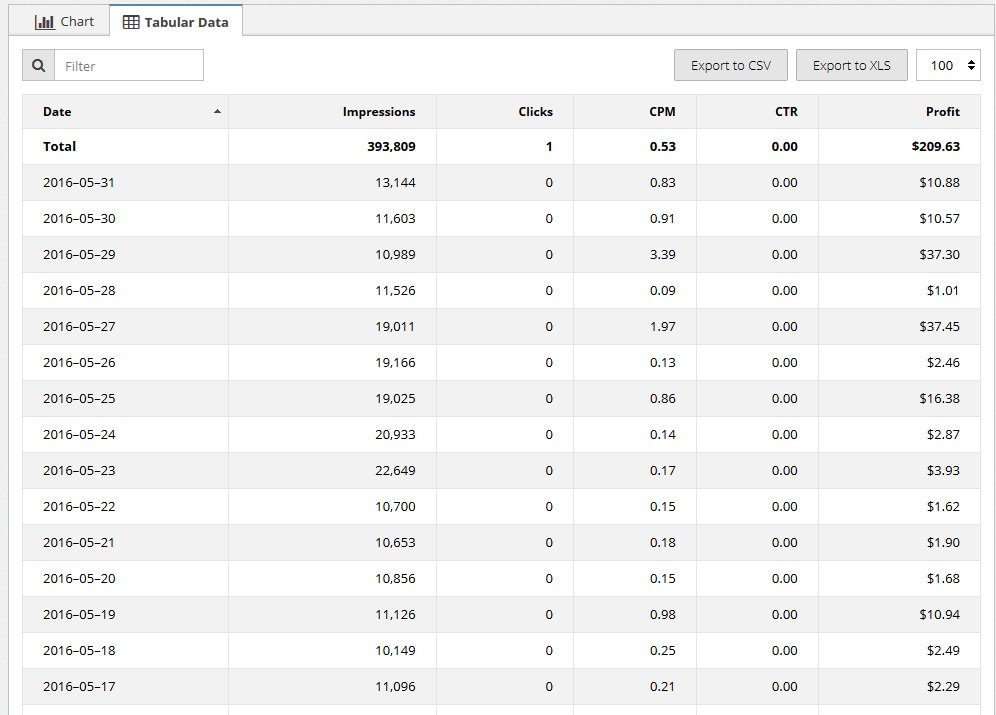Click the date 2016-05-28
Image resolution: width=996 pixels, height=715 pixels.
point(79,291)
